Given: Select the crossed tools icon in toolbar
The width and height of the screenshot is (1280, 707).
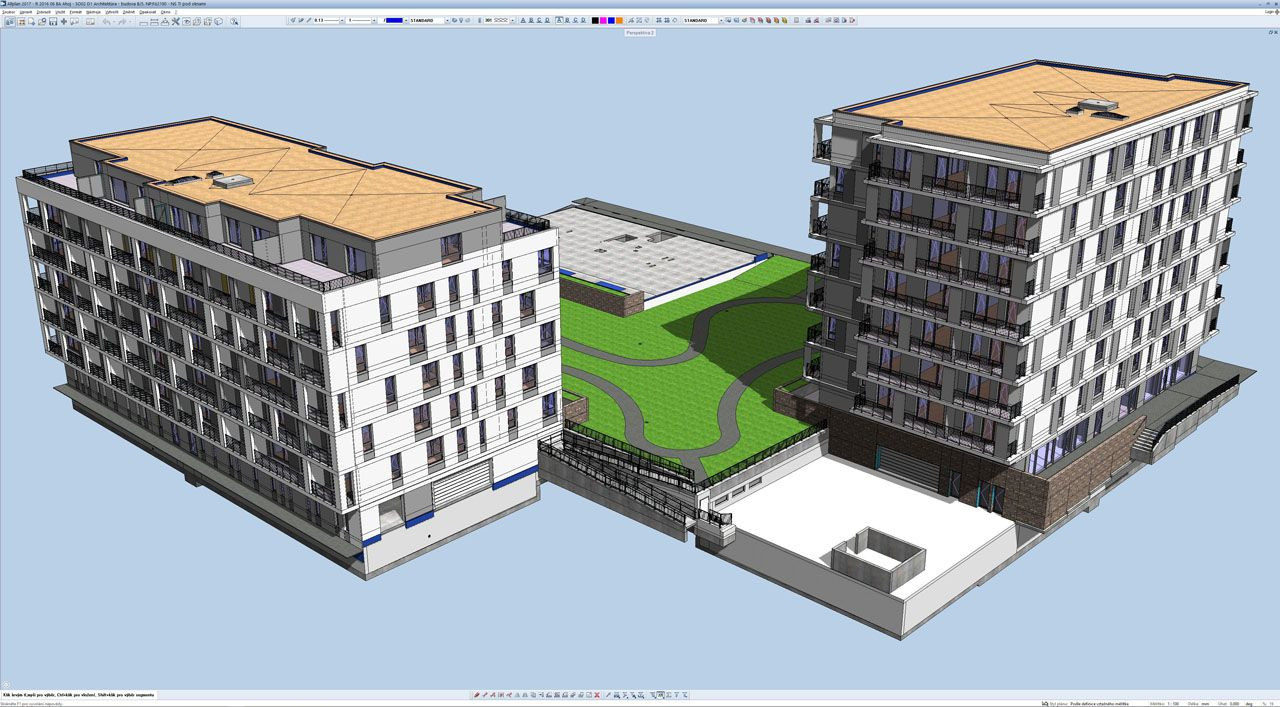Looking at the screenshot, I should pyautogui.click(x=175, y=21).
